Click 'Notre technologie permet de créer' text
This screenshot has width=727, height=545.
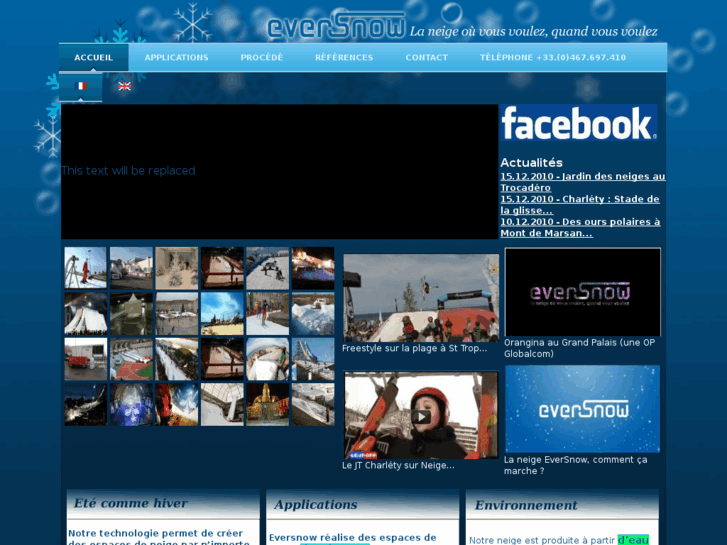(155, 533)
